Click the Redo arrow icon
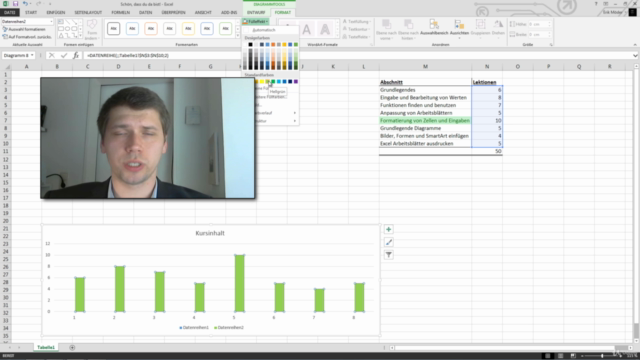The height and width of the screenshot is (360, 640). click(x=38, y=4)
